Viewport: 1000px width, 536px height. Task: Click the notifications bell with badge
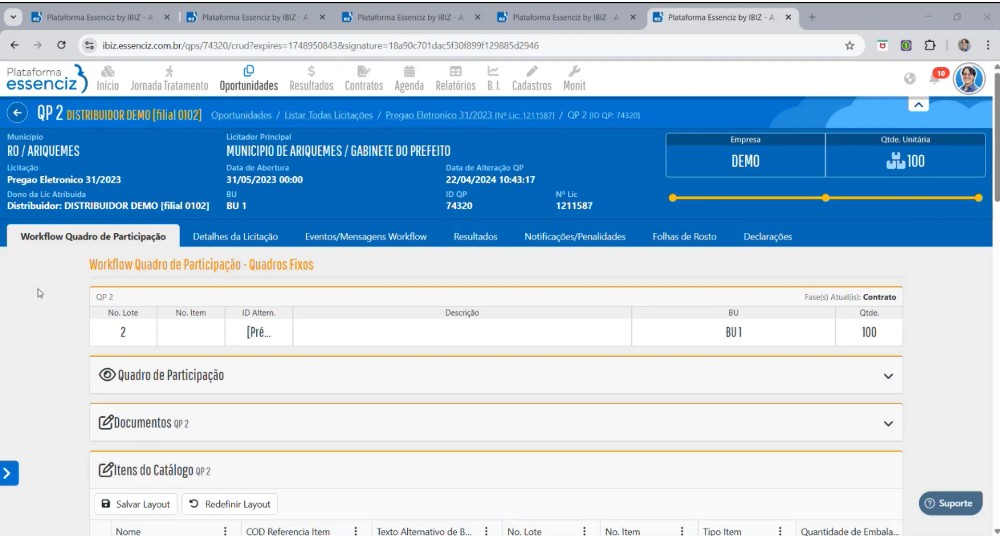pyautogui.click(x=937, y=78)
